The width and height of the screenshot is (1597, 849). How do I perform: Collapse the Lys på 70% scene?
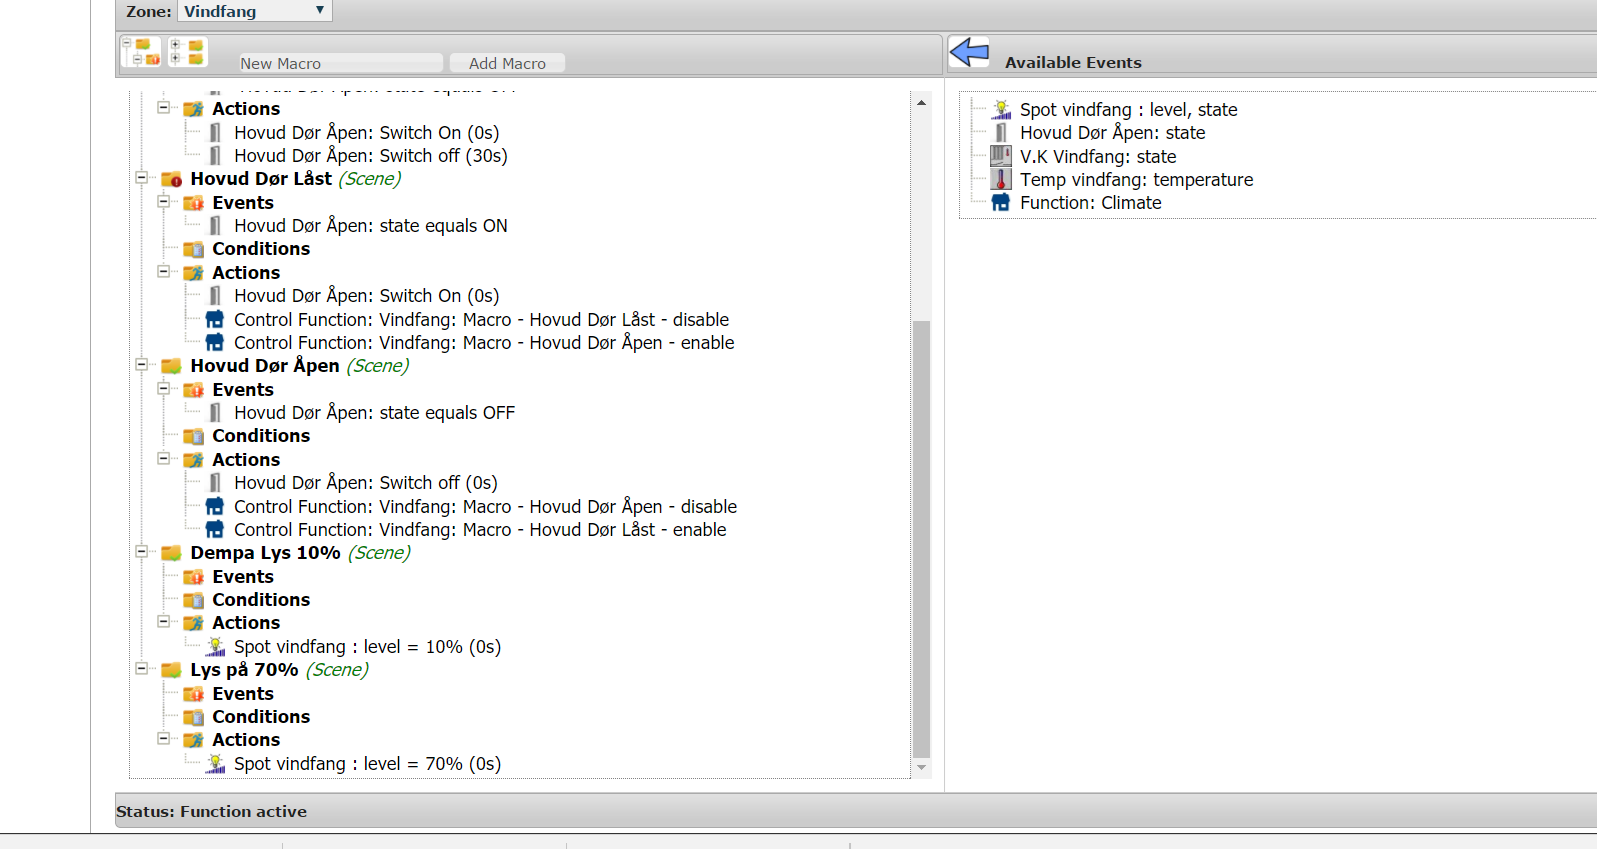142,669
